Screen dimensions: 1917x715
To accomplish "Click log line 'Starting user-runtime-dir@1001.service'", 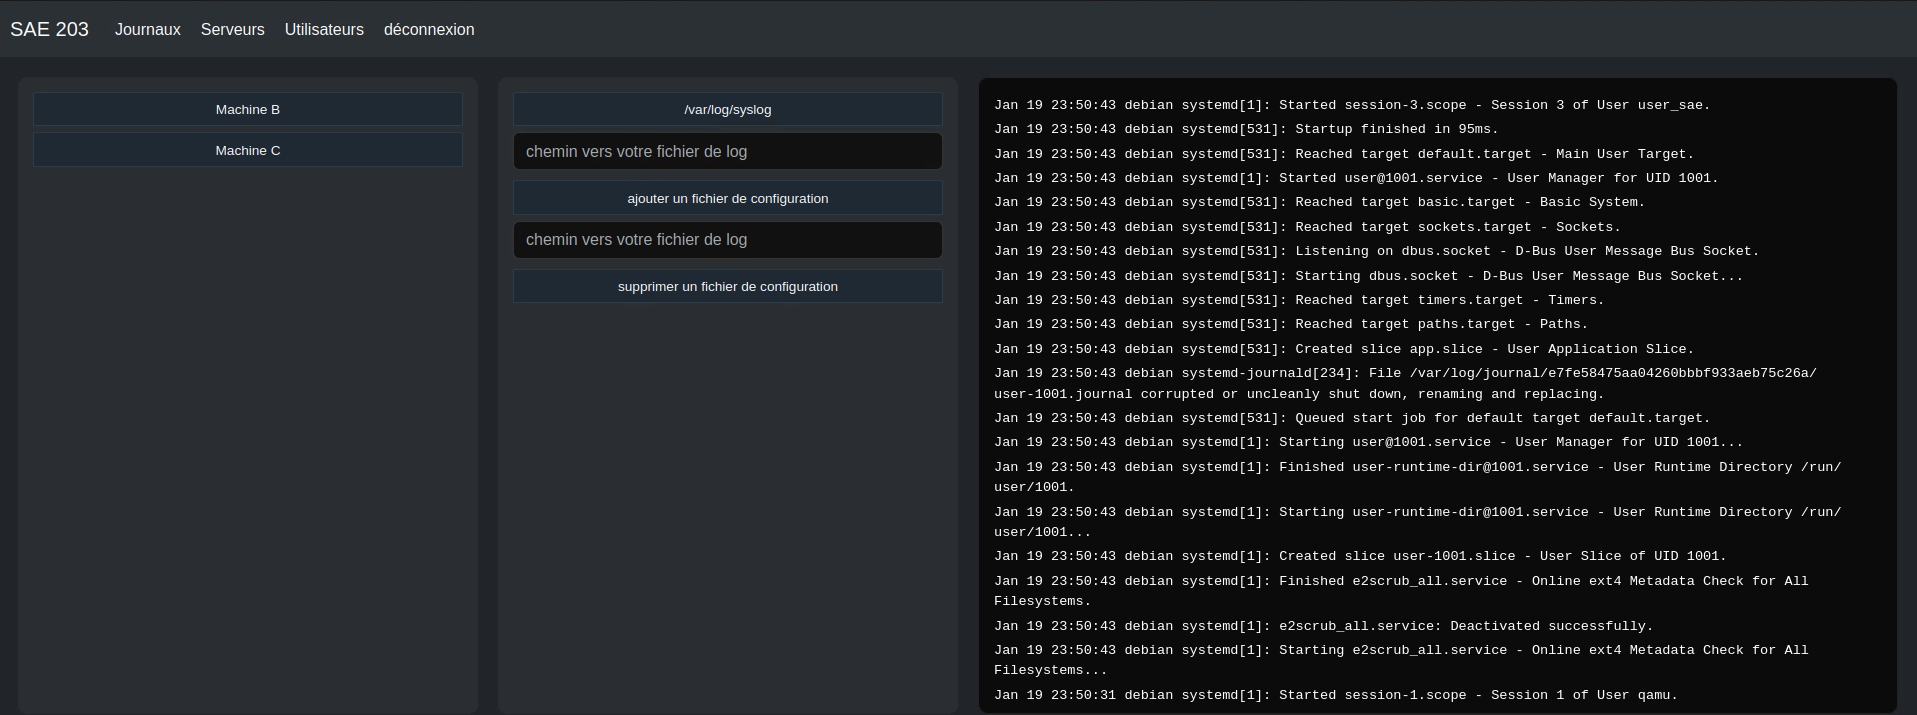I will (1417, 522).
